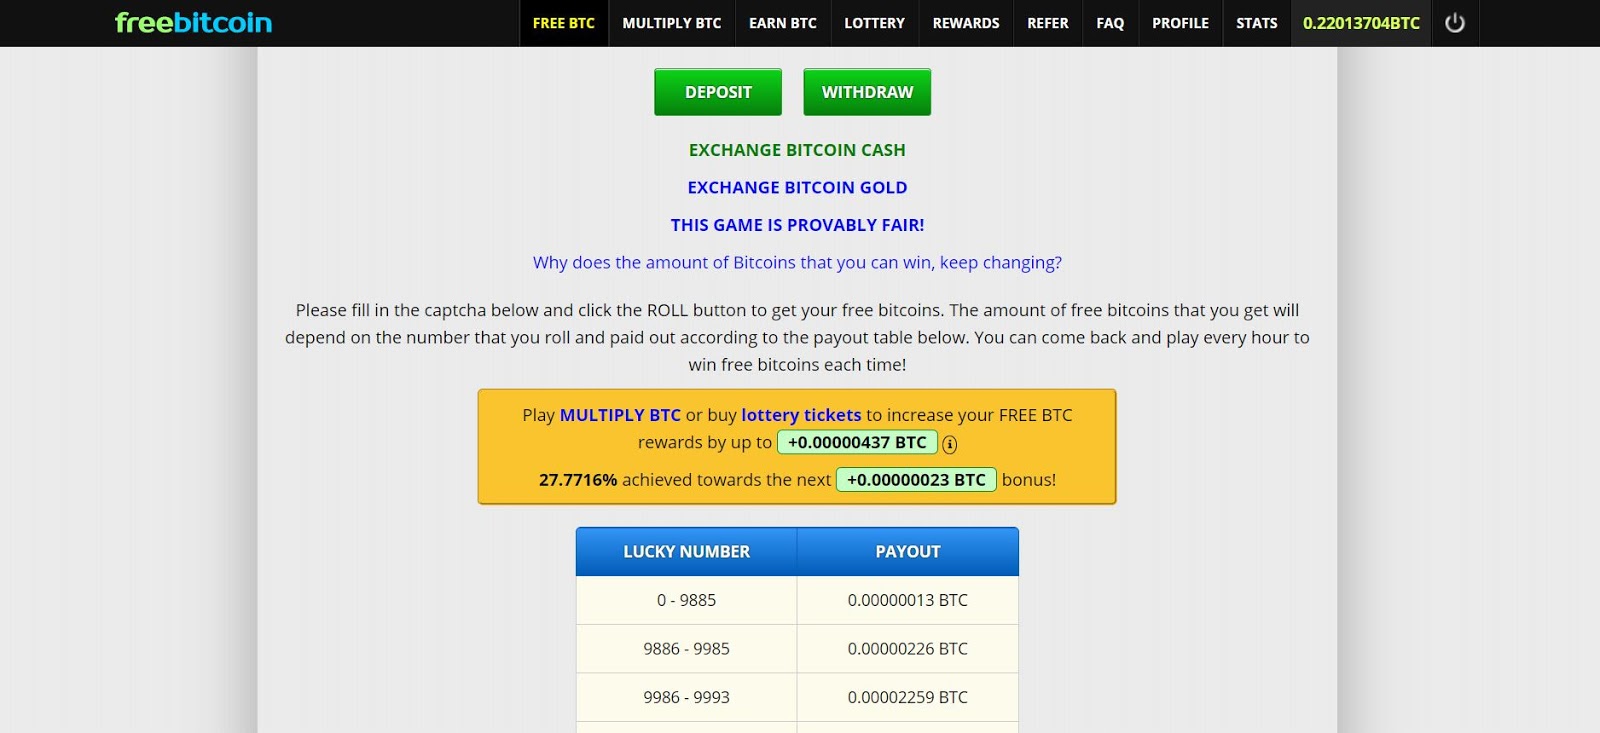Select the '9886 - 9985' table cell
Viewport: 1600px width, 733px height.
(x=686, y=649)
